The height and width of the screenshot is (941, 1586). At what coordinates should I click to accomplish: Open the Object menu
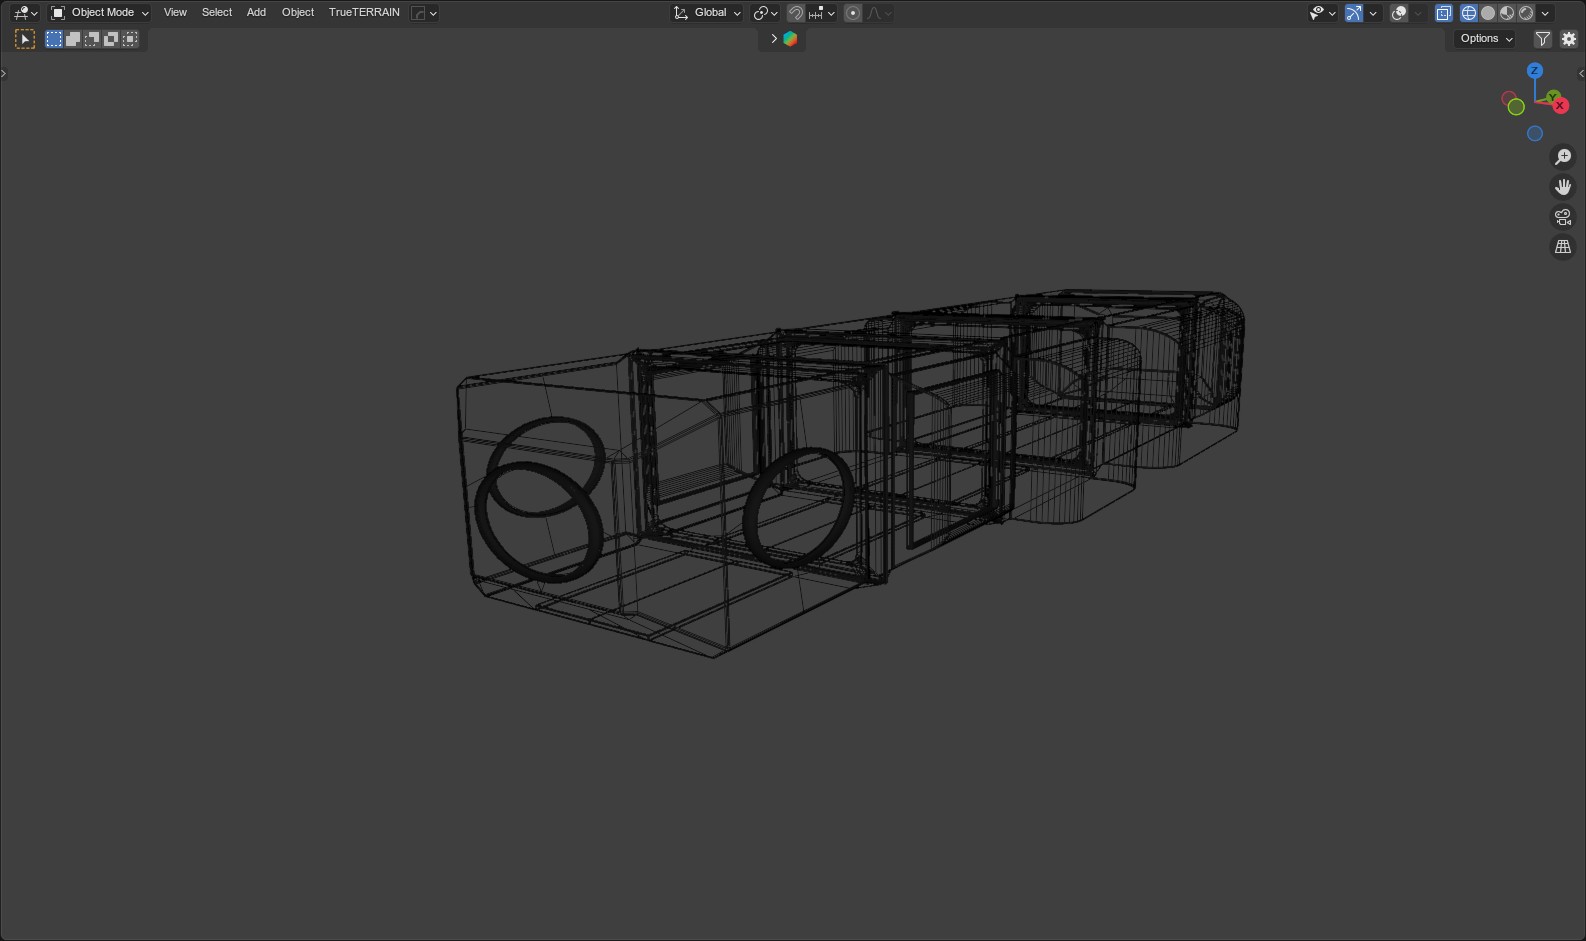click(298, 13)
